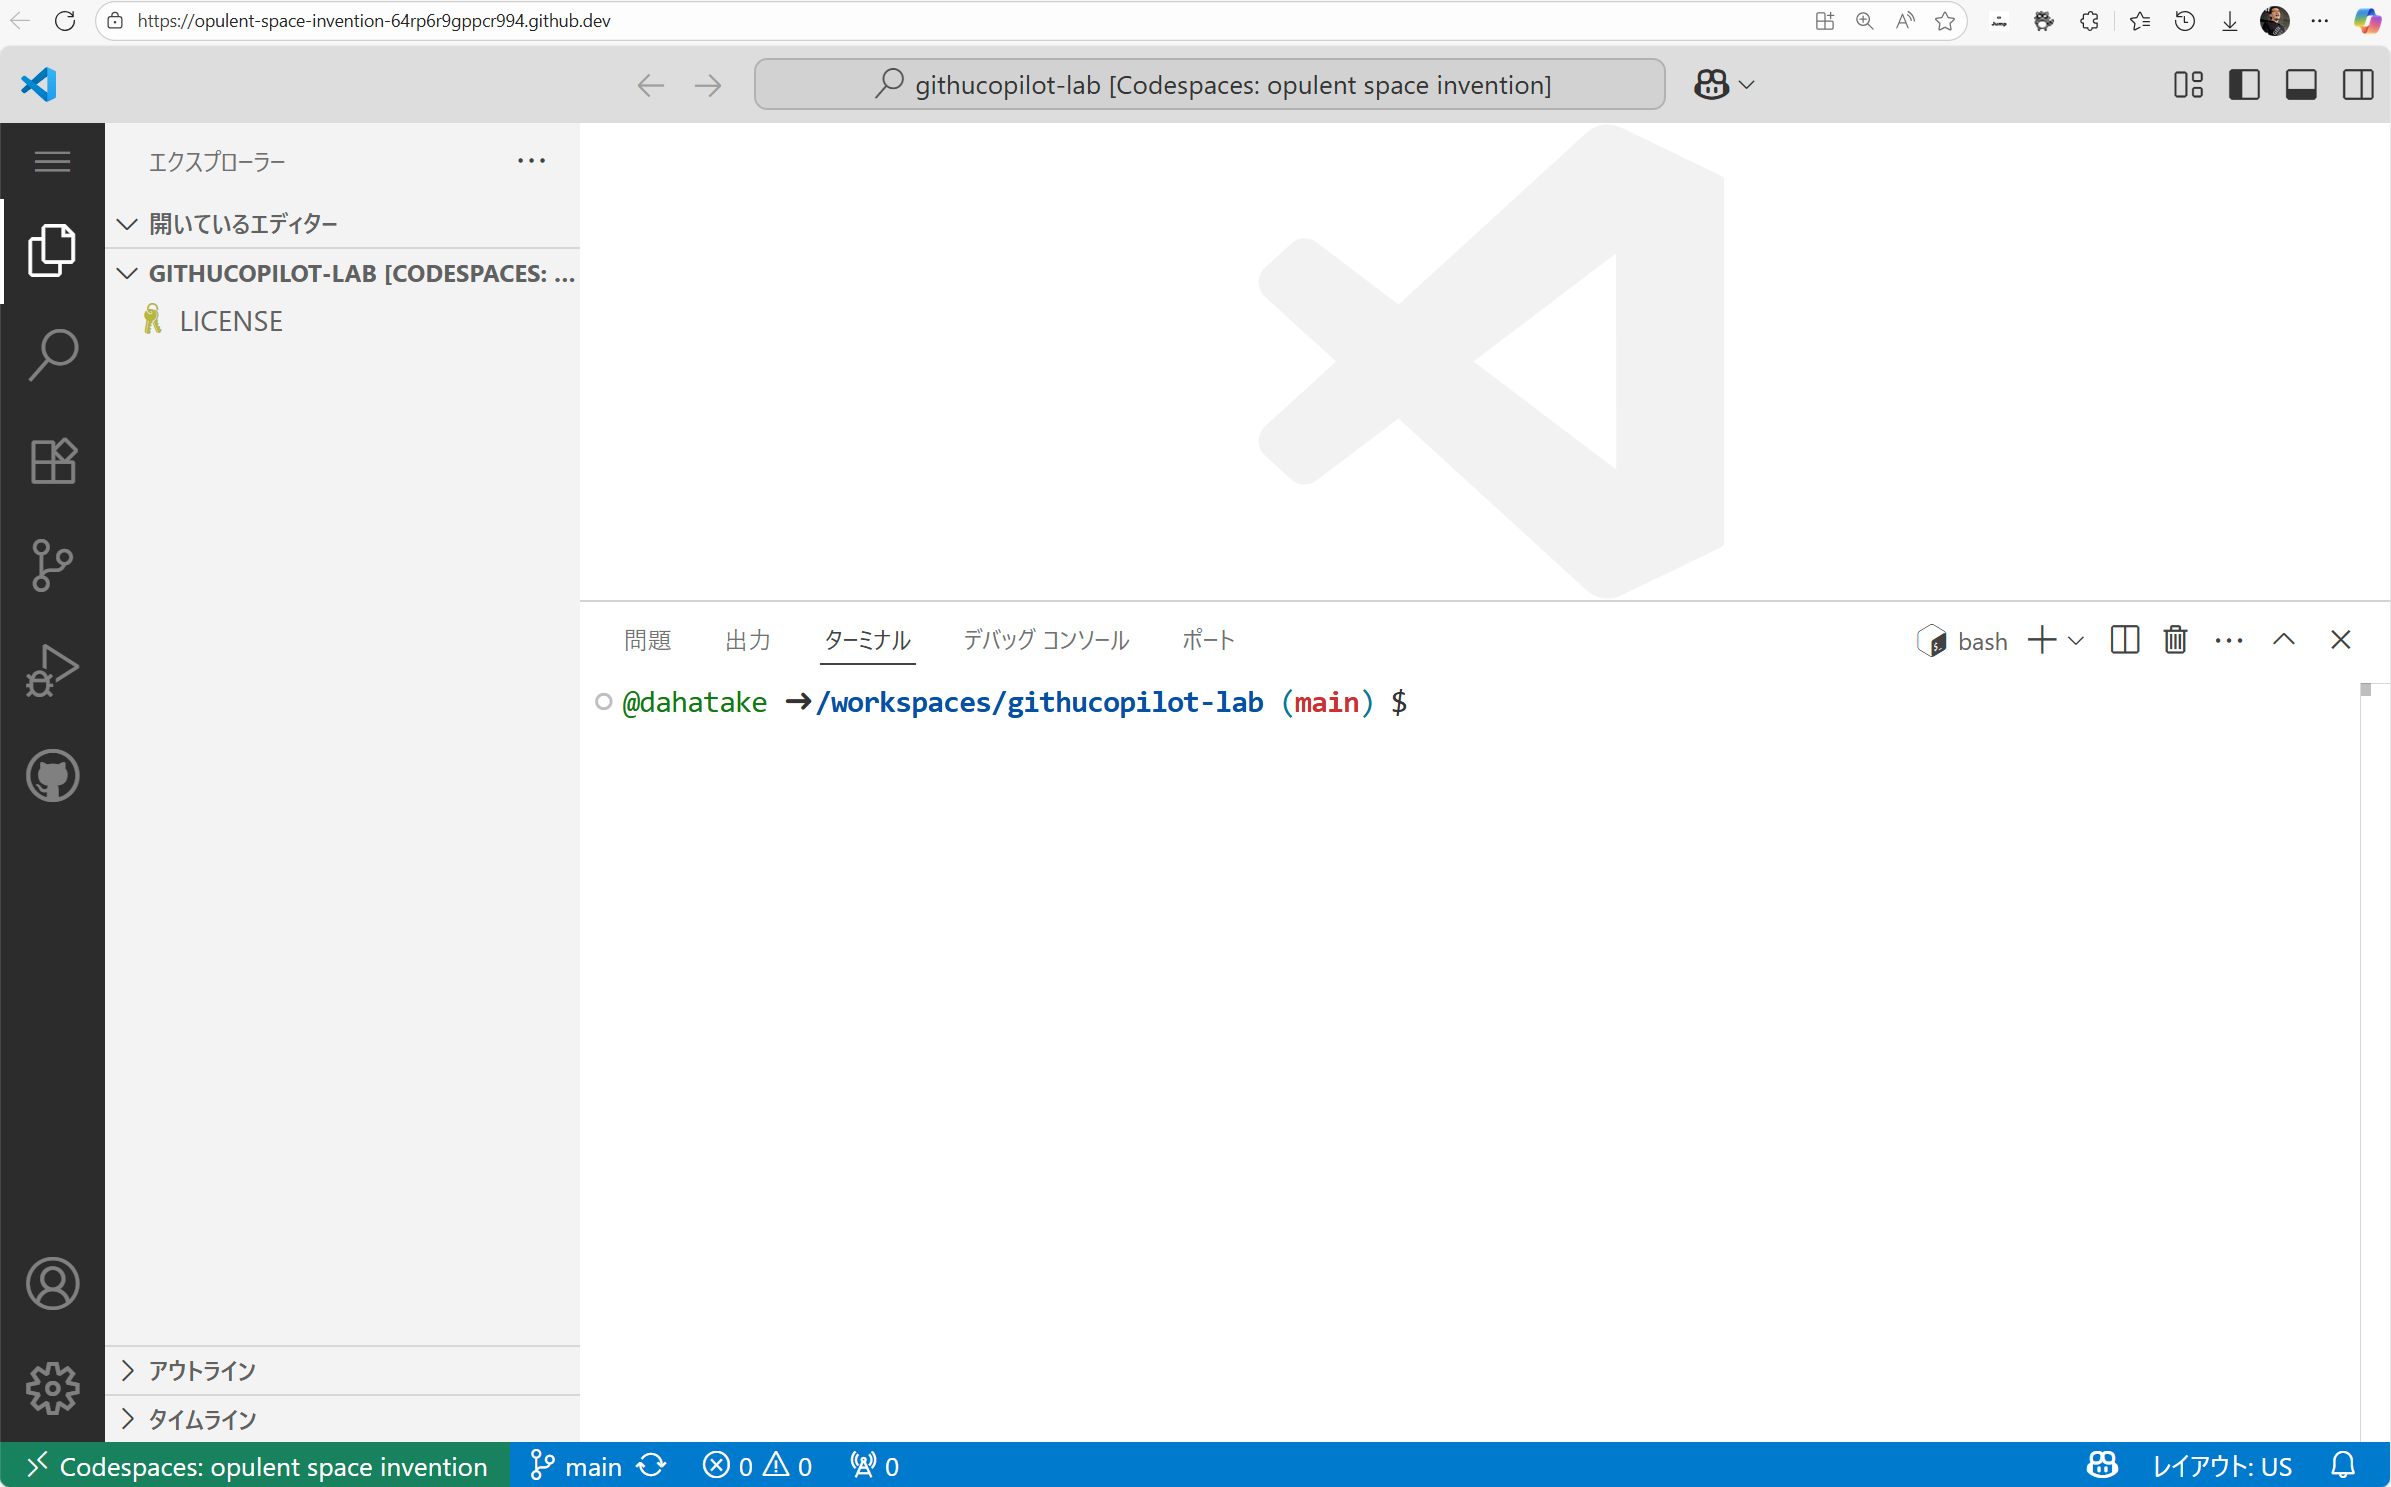
Task: Open the GitHub sidebar icon
Action: 52,776
